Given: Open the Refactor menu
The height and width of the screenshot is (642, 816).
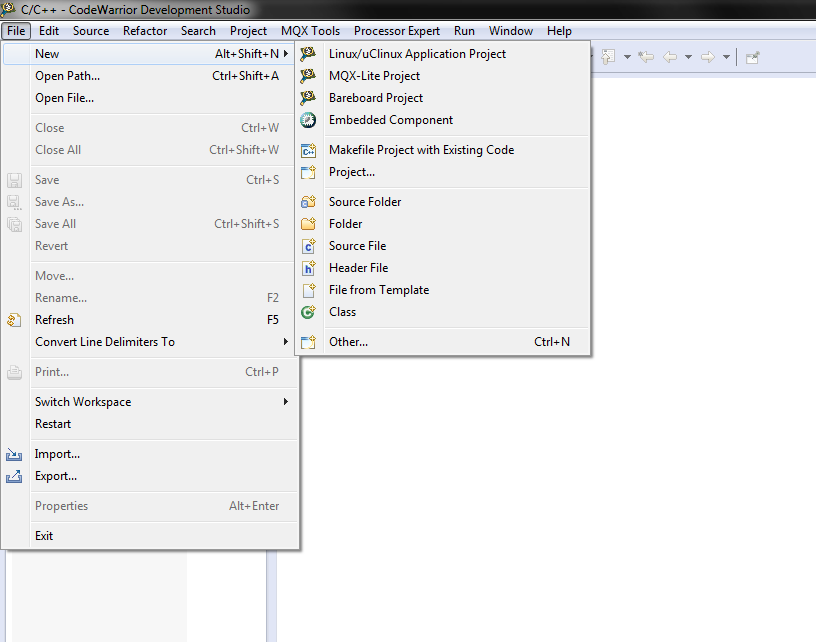Looking at the screenshot, I should tap(145, 31).
